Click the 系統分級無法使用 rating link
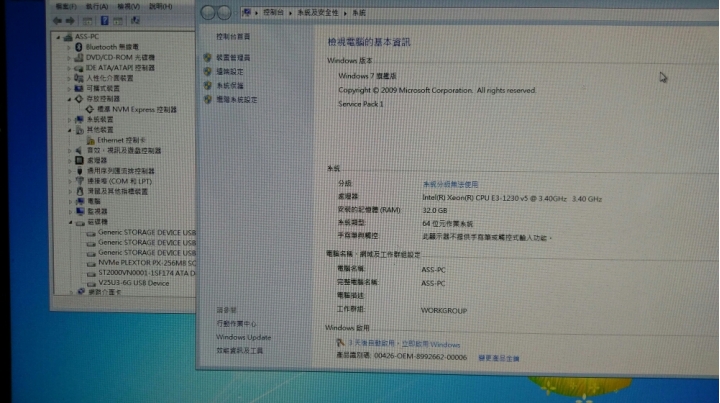720x403 pixels. pos(450,184)
